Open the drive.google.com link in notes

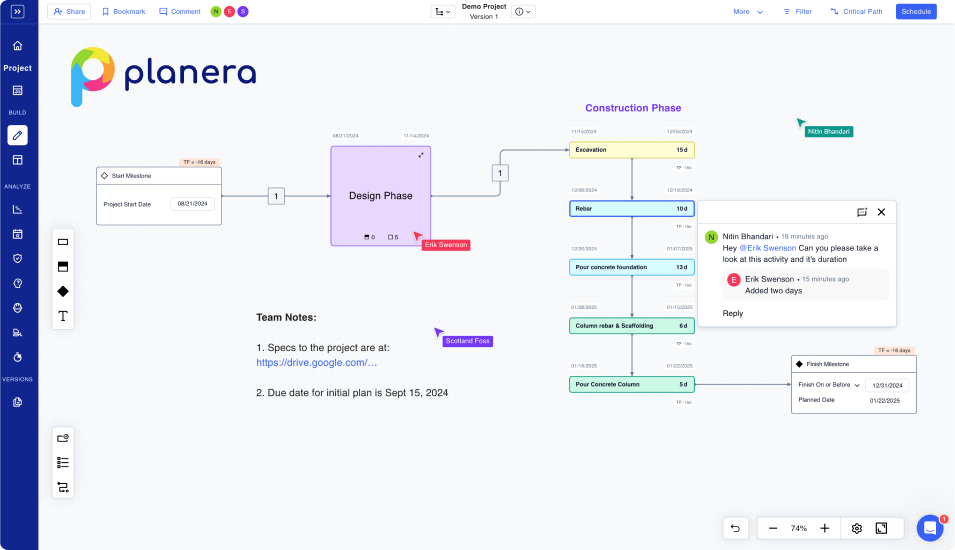click(316, 362)
